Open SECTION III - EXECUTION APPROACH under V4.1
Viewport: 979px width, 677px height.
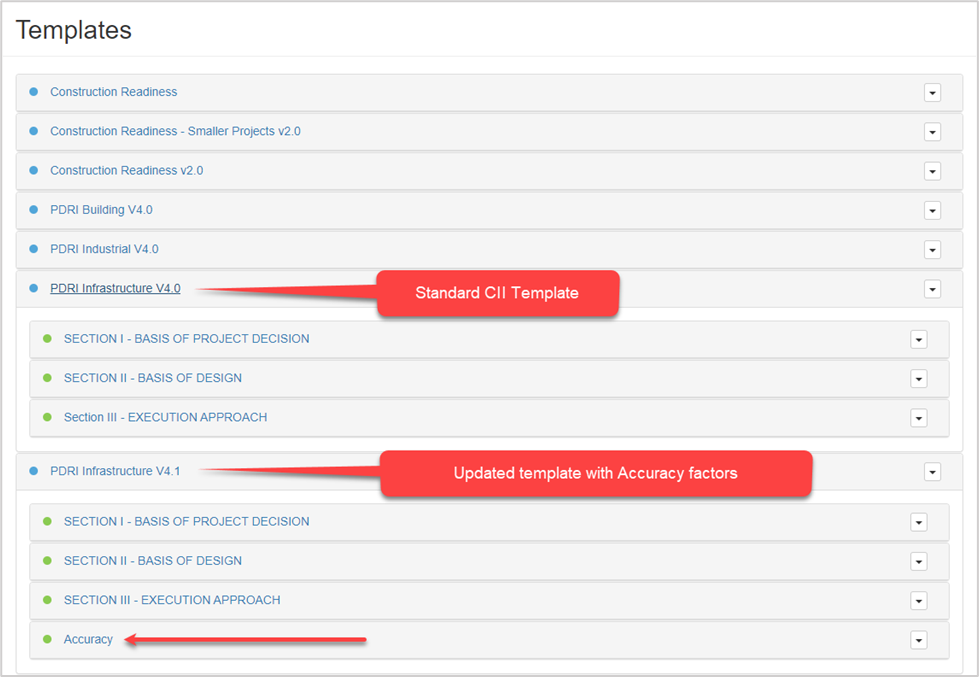click(172, 600)
